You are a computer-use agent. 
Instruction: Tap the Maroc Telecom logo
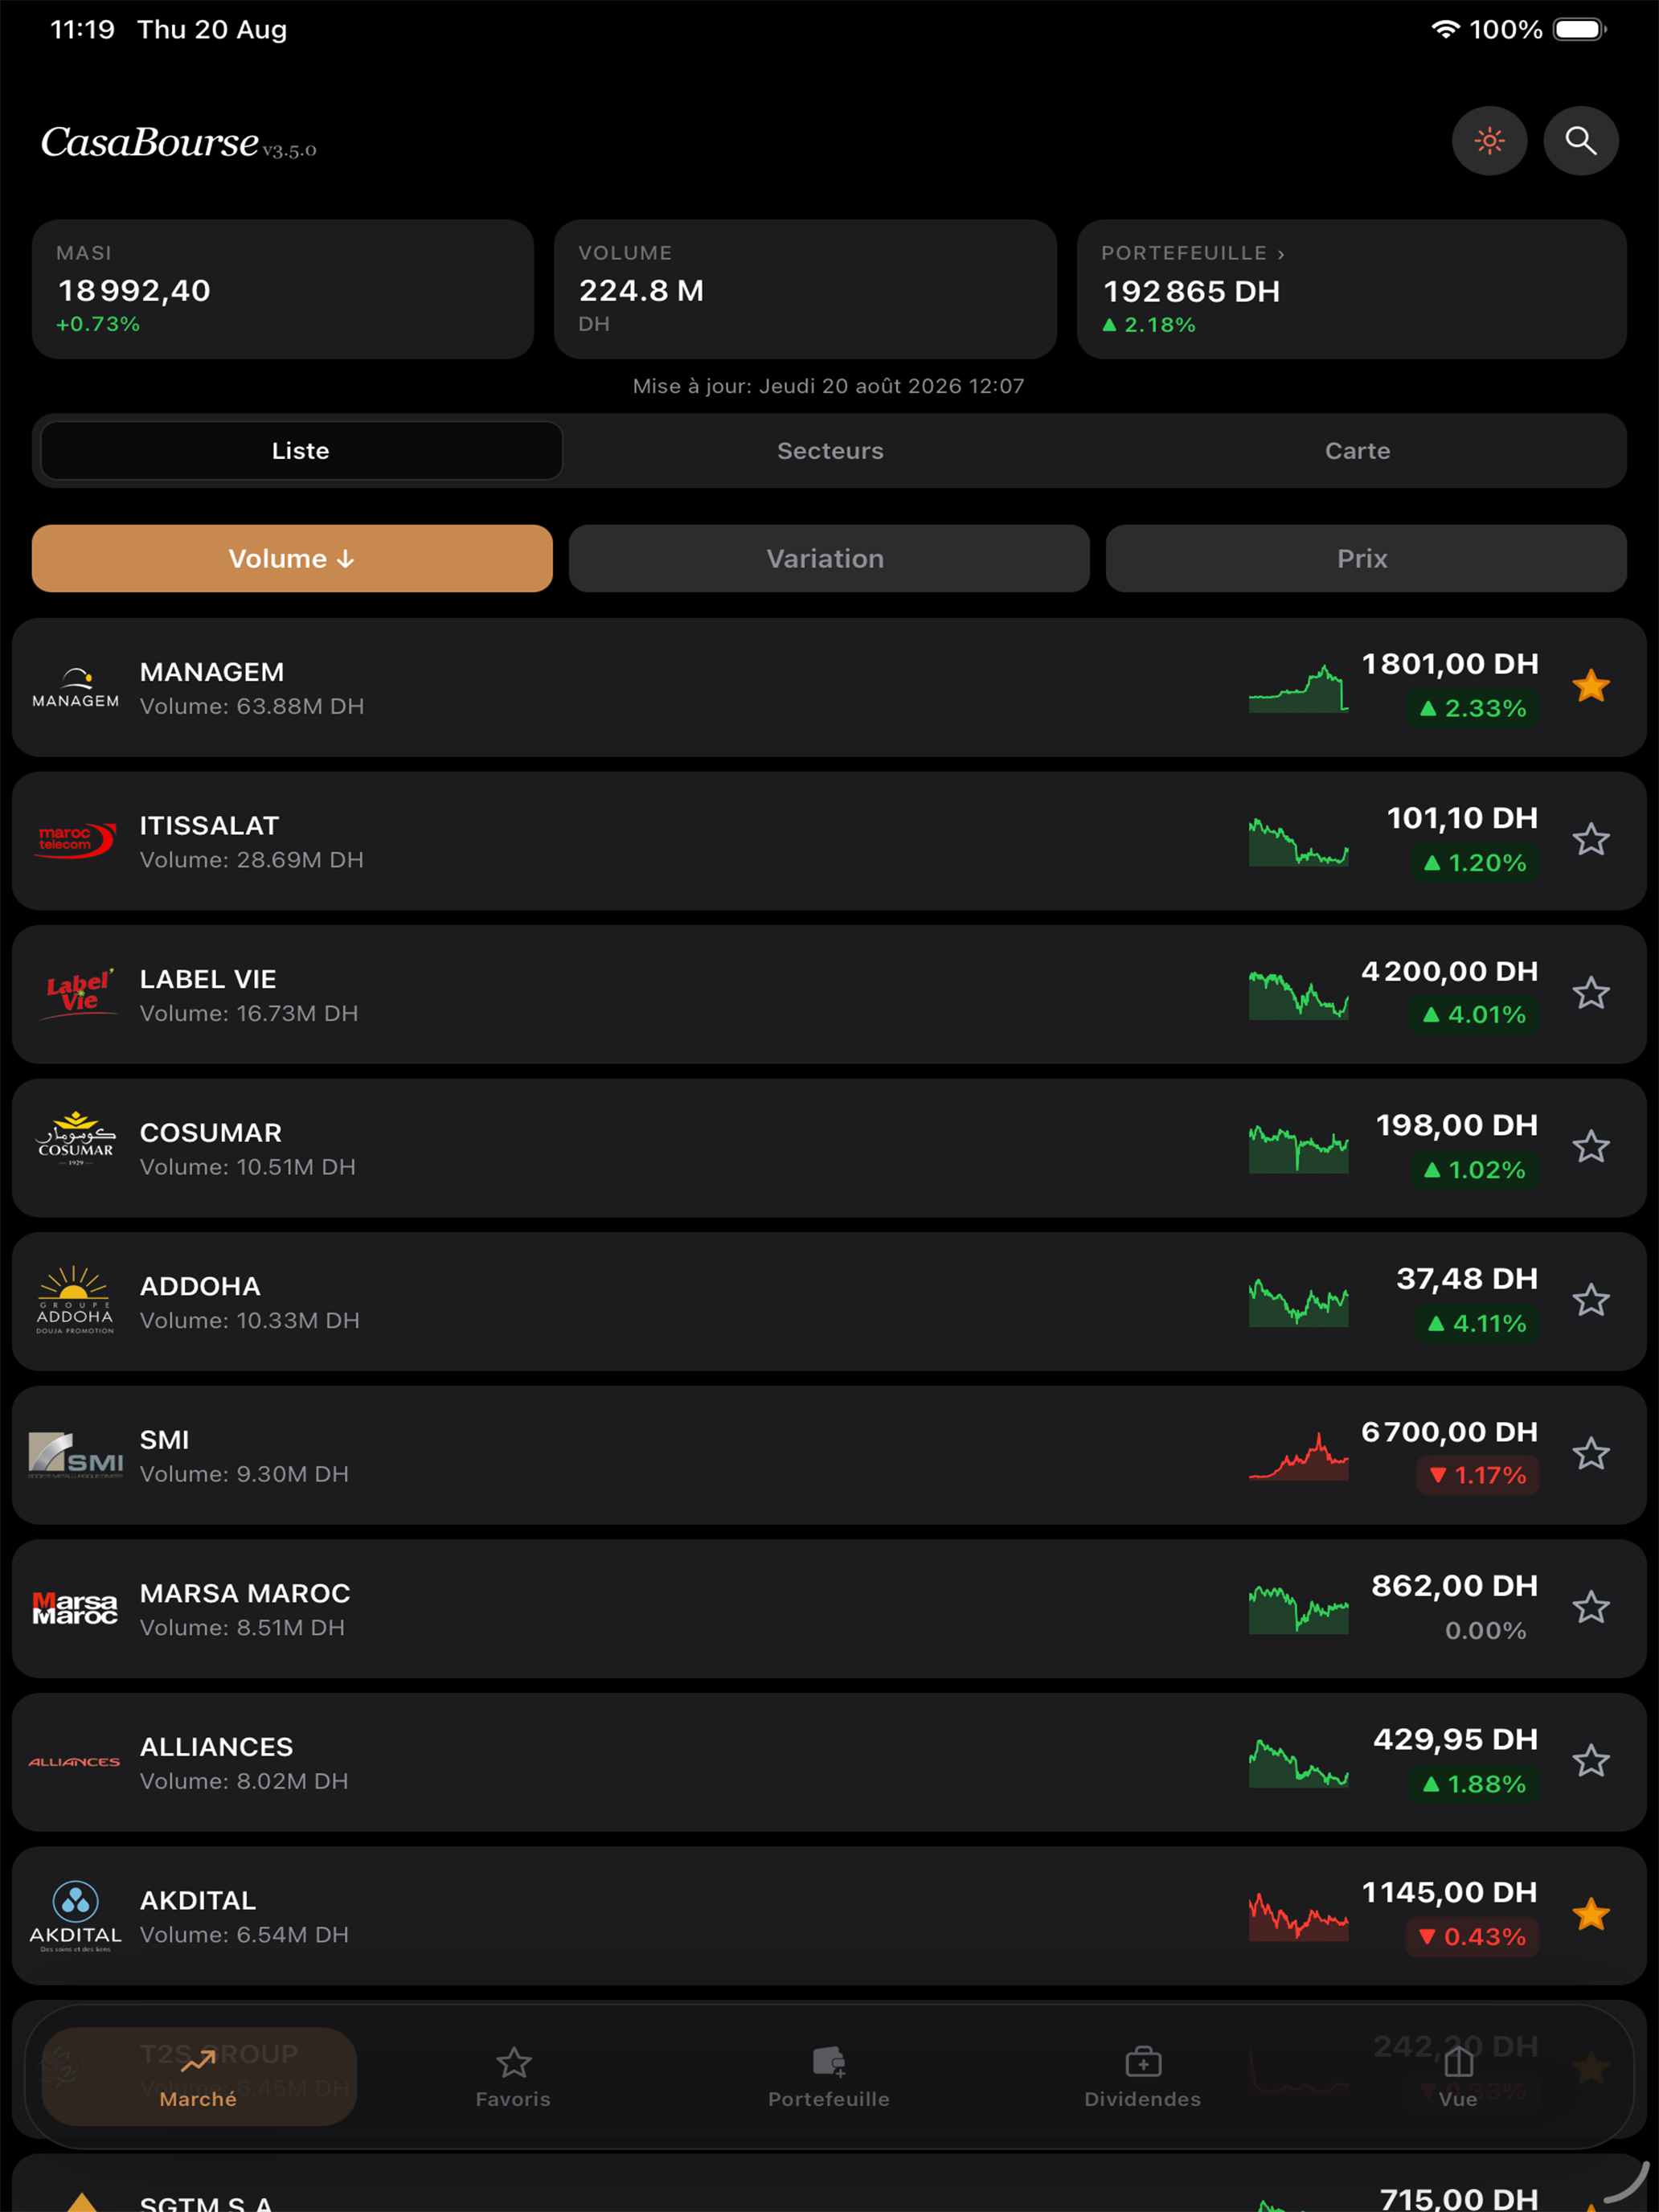click(x=76, y=840)
